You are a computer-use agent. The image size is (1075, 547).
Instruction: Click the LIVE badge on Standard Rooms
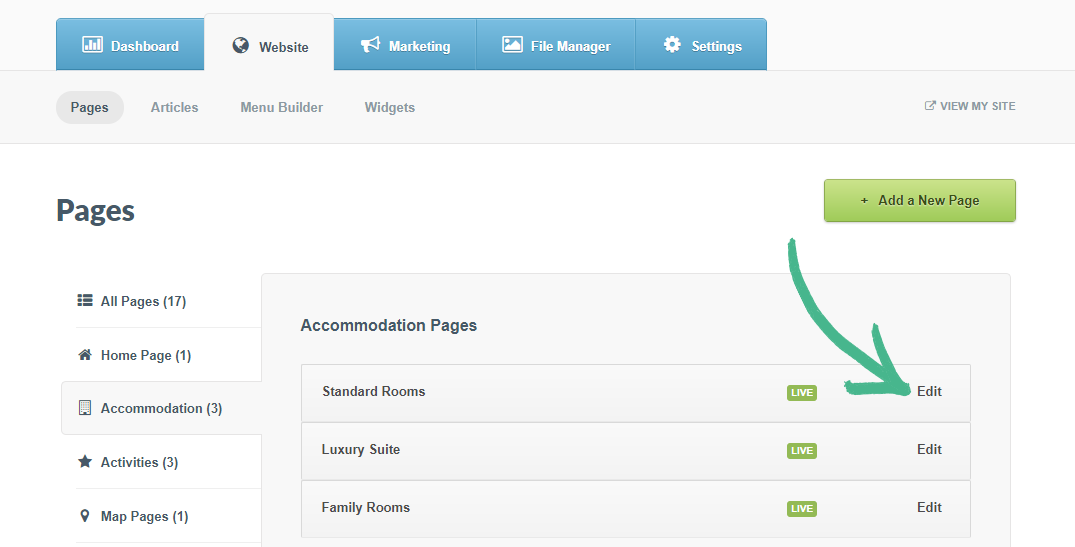801,393
